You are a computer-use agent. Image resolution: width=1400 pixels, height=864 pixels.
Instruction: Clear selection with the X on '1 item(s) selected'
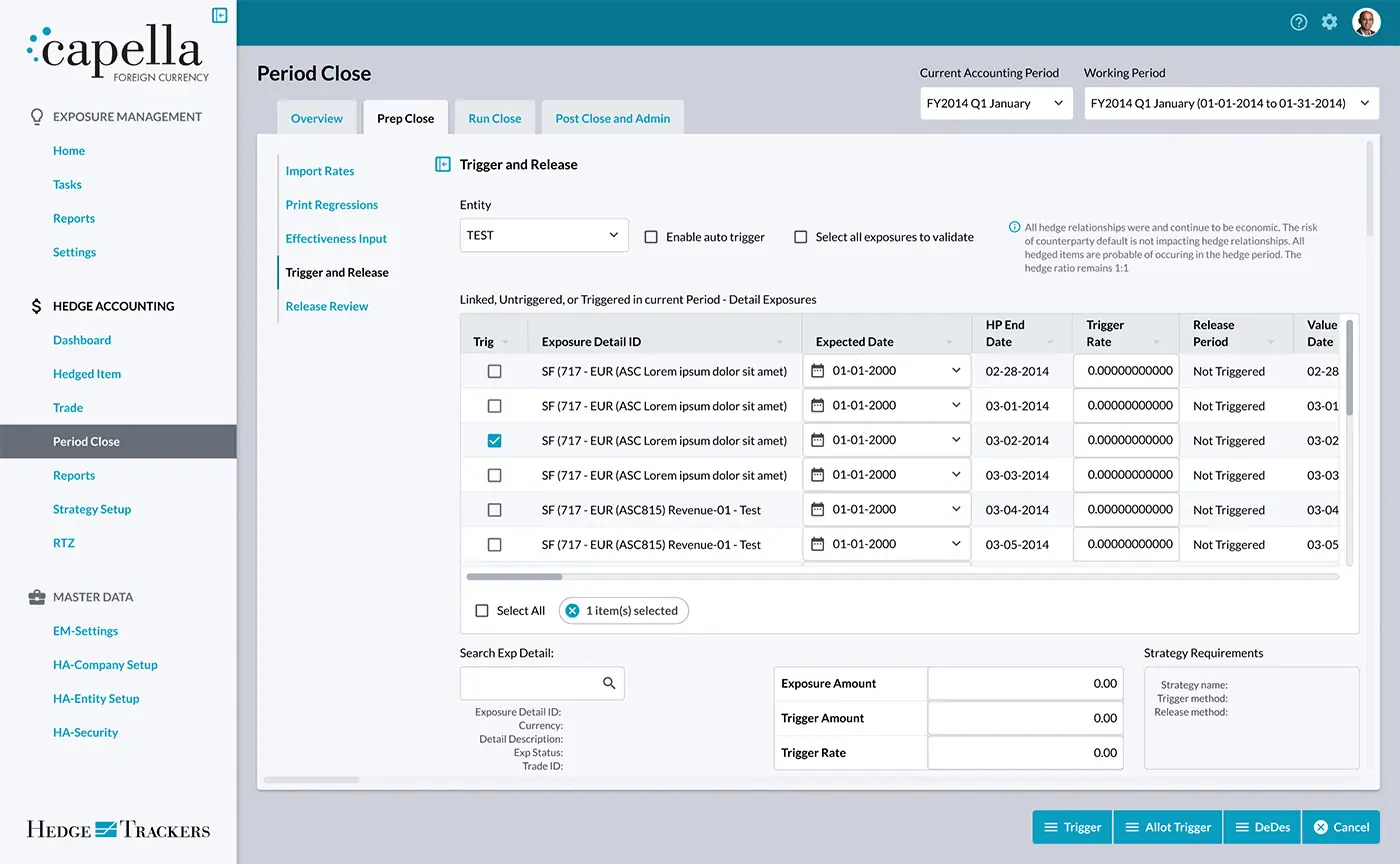point(573,610)
